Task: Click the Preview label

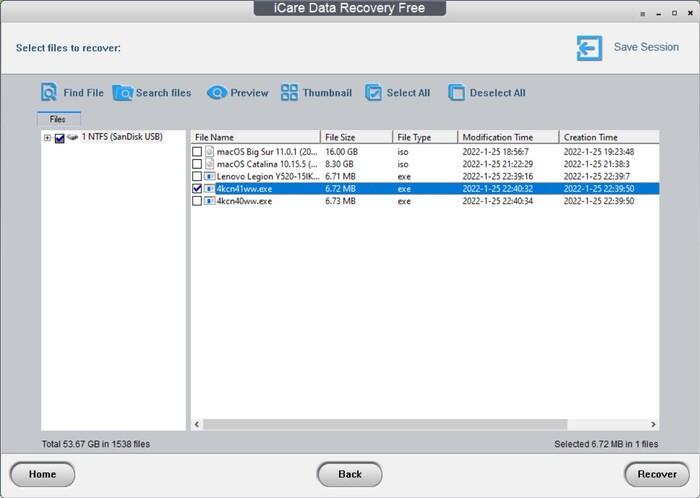Action: tap(249, 93)
